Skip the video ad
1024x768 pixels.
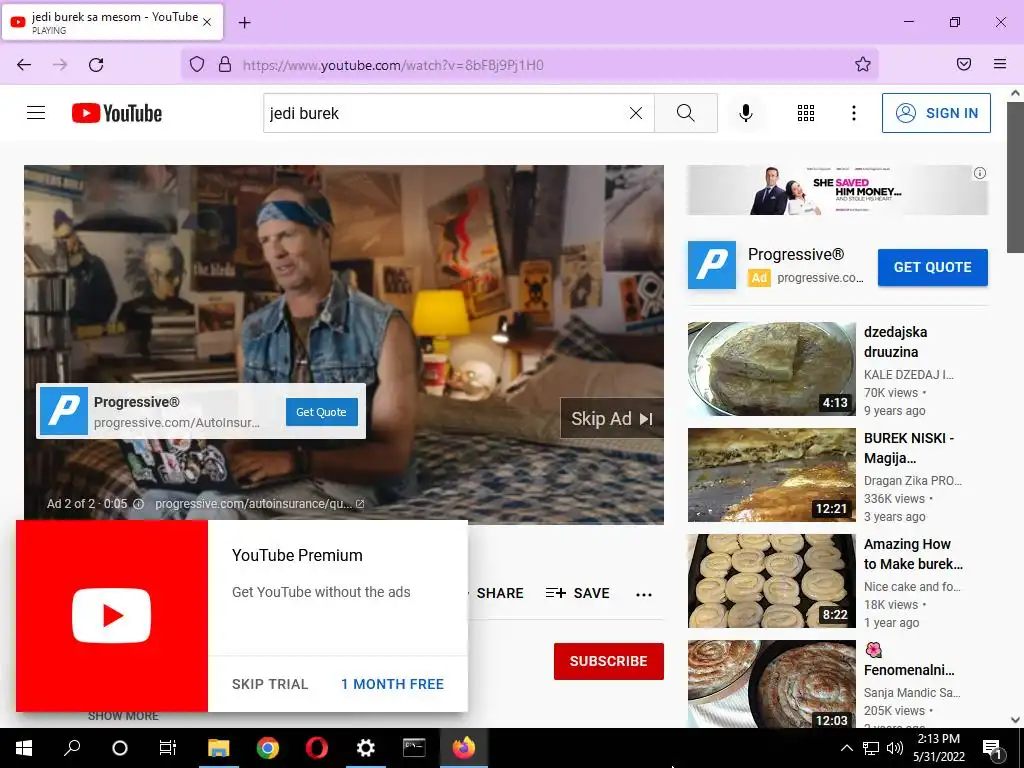(612, 419)
